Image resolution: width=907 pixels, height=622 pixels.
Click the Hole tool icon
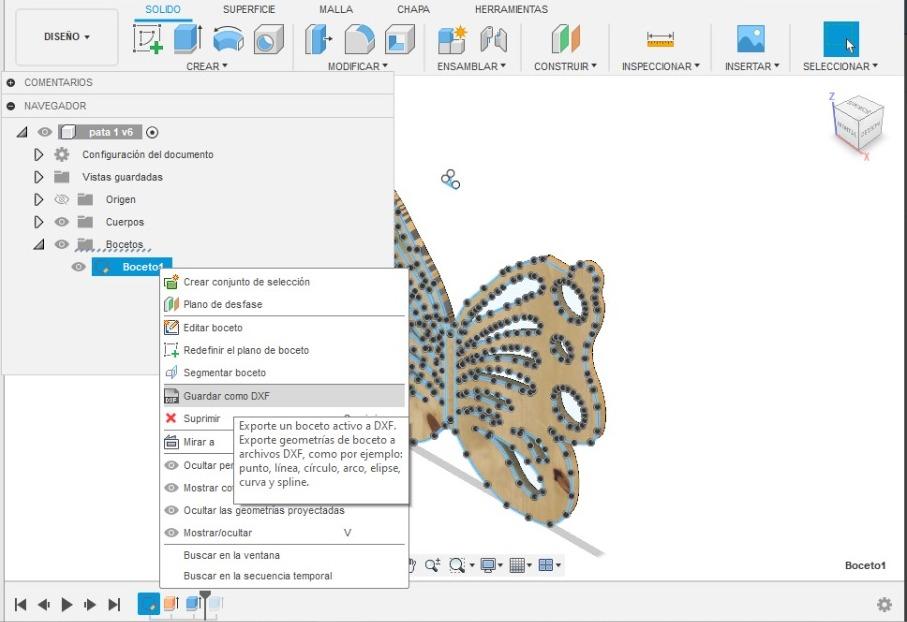click(x=269, y=39)
